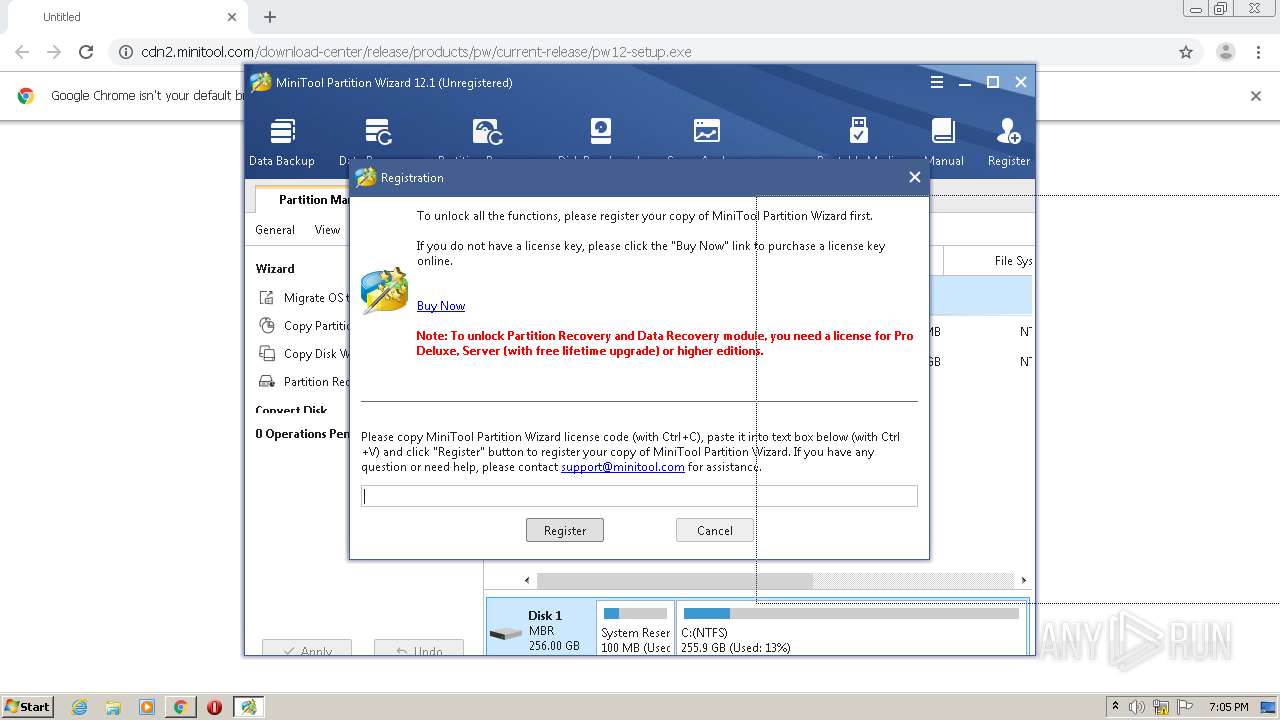
Task: Click '0 Operations Pending' text
Action: coord(304,434)
